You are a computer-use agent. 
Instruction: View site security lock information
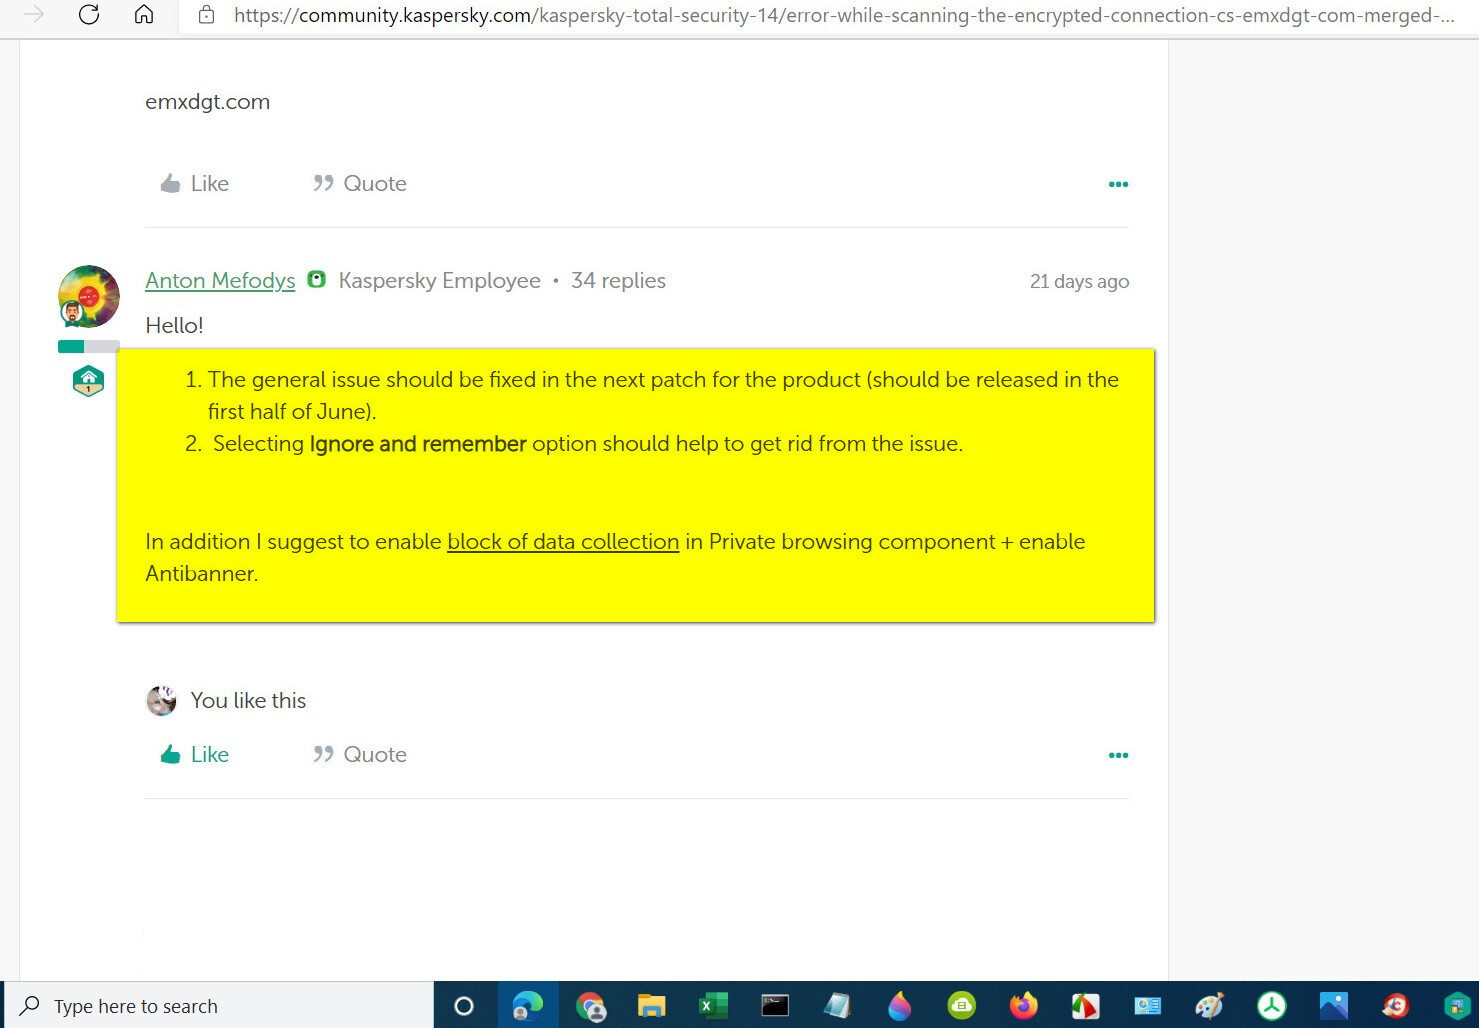(x=207, y=15)
